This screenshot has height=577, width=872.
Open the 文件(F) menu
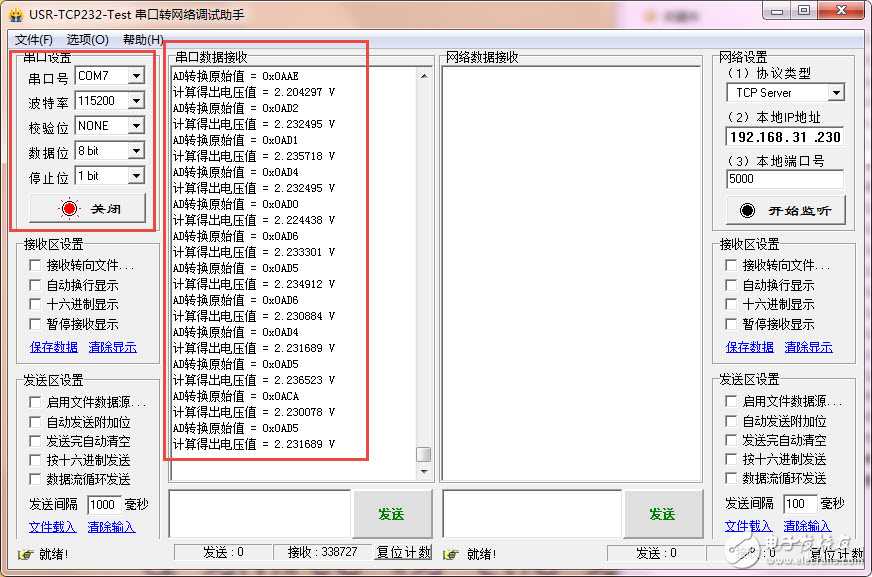click(x=33, y=39)
